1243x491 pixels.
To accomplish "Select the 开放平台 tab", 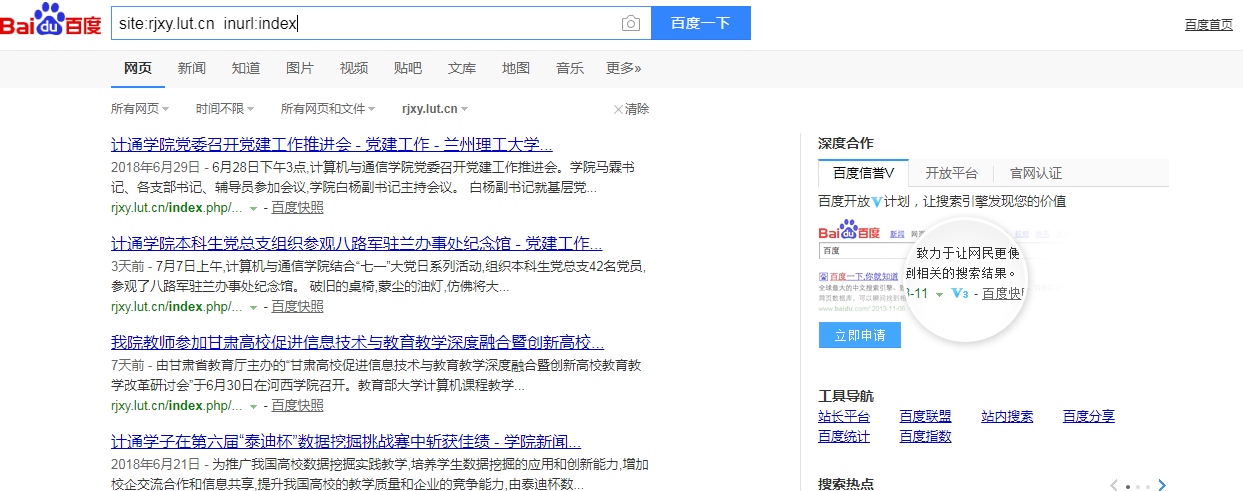I will point(951,173).
